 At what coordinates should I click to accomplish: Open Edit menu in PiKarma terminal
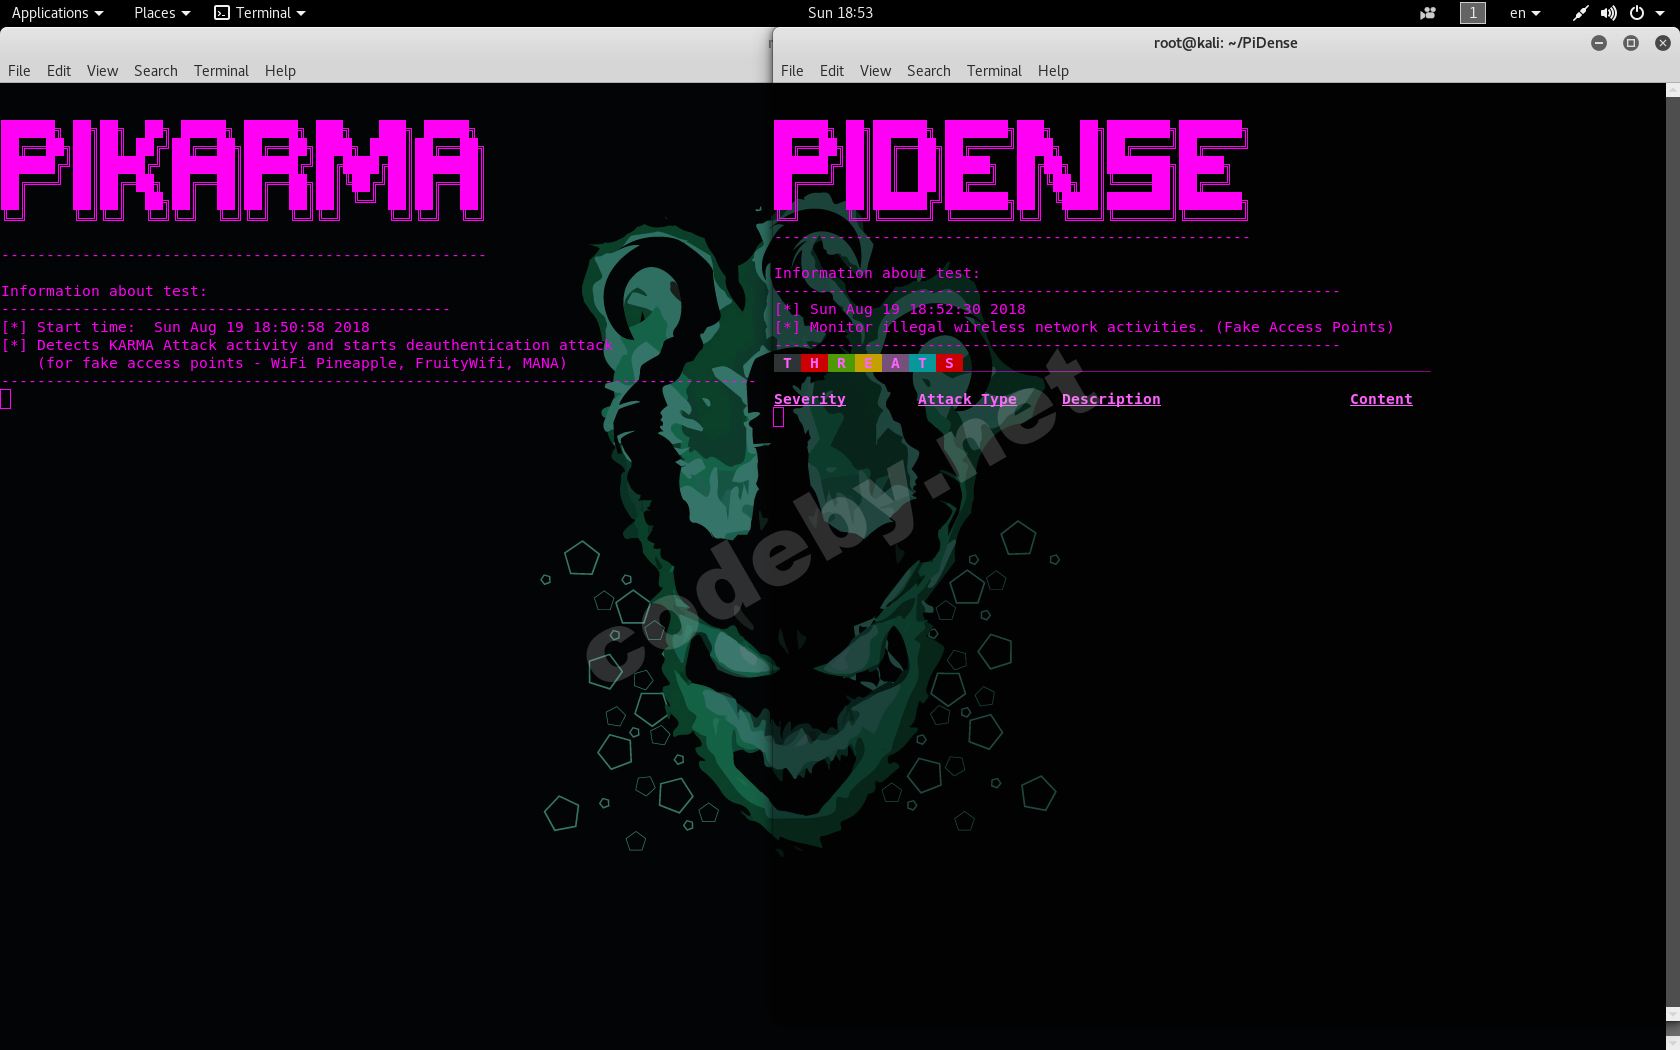(59, 71)
